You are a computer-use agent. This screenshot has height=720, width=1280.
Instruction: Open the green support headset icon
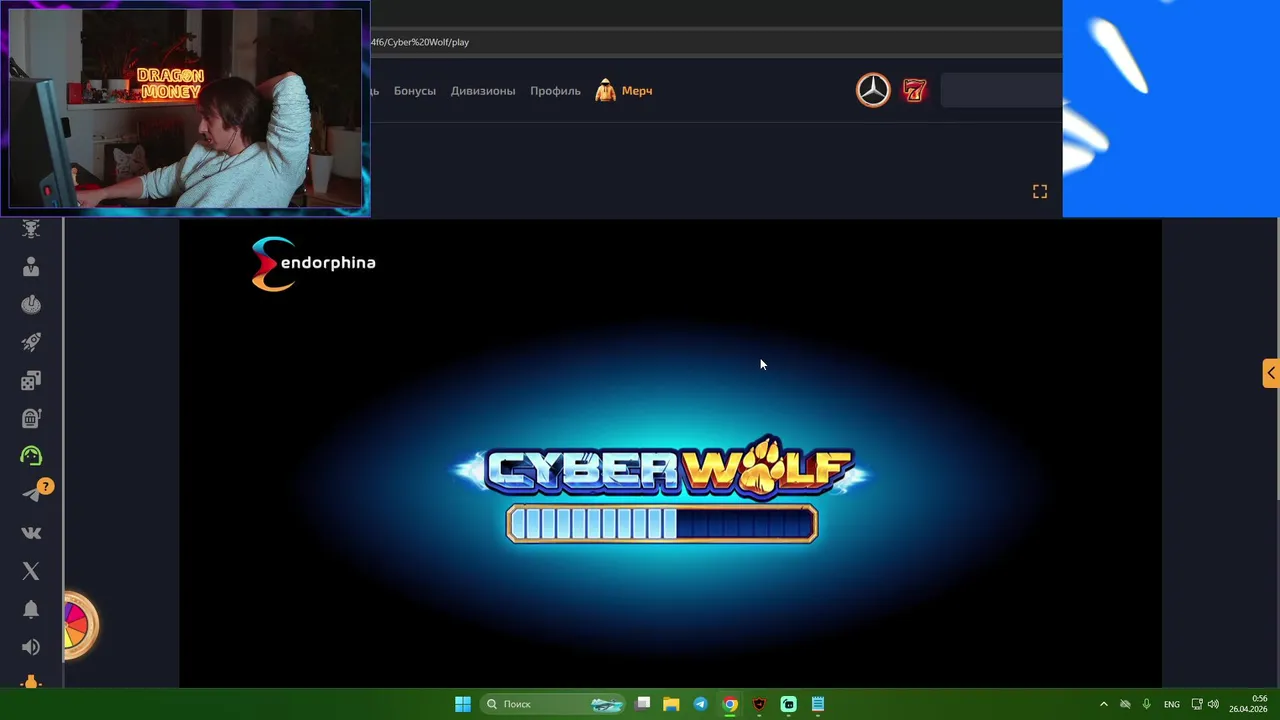coord(31,456)
